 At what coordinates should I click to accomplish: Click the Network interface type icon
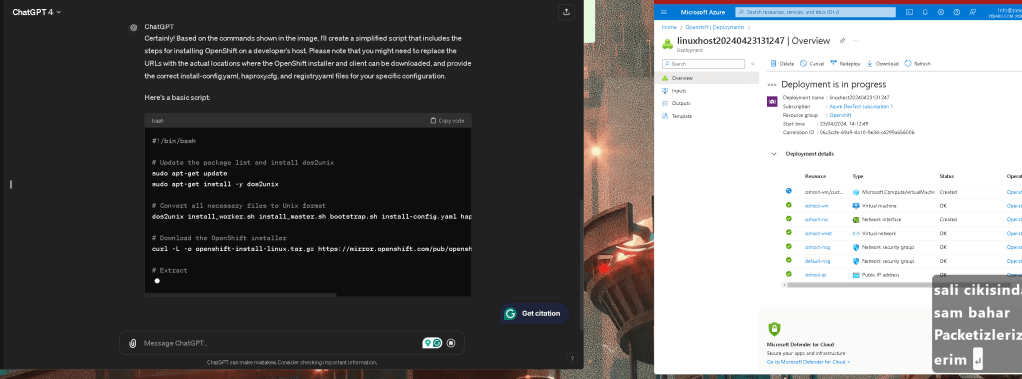coord(856,219)
